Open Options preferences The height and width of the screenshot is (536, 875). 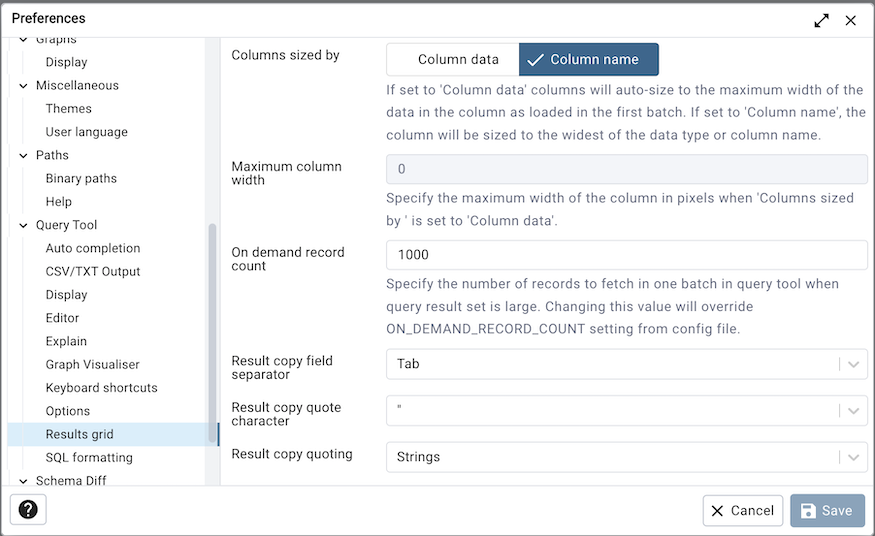coord(68,411)
